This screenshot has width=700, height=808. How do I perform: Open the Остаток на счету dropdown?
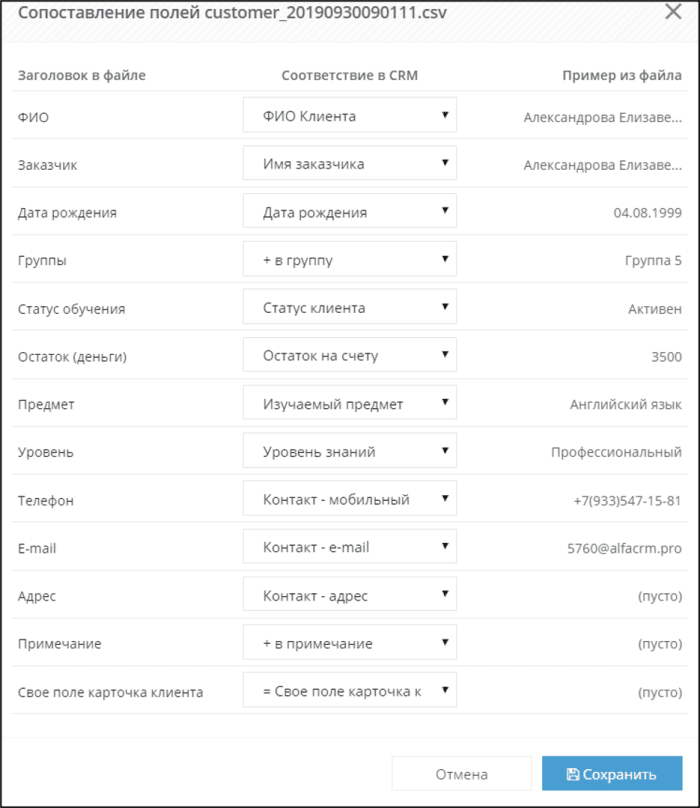pos(350,355)
